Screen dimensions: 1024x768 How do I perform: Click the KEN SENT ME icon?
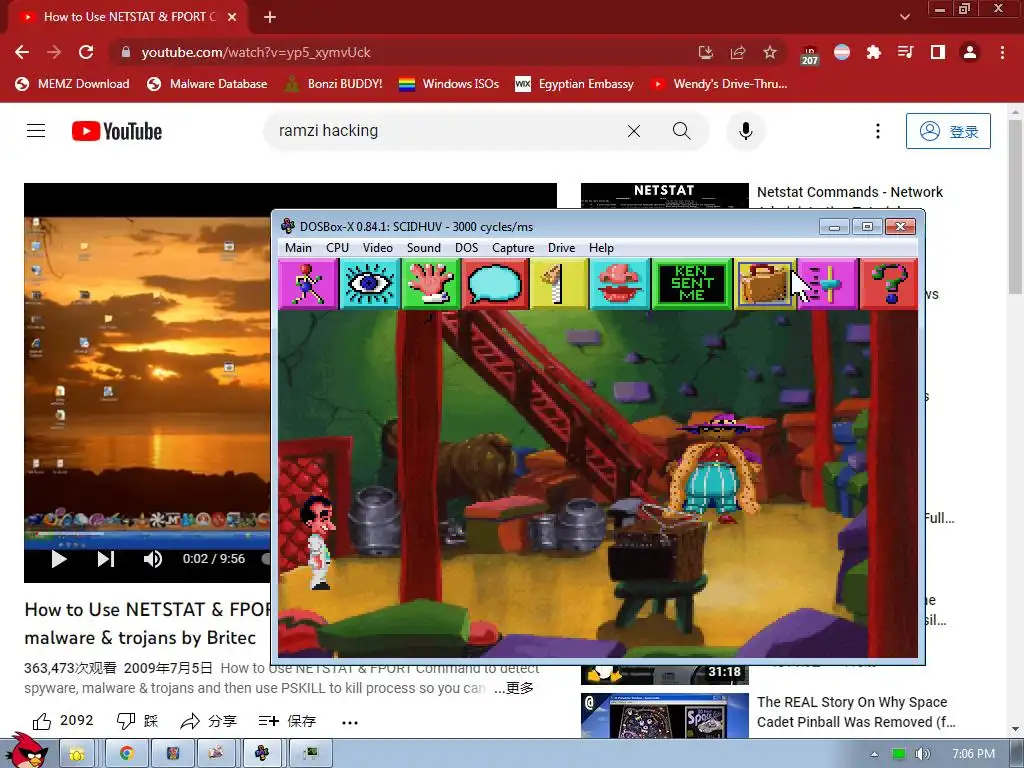click(692, 283)
